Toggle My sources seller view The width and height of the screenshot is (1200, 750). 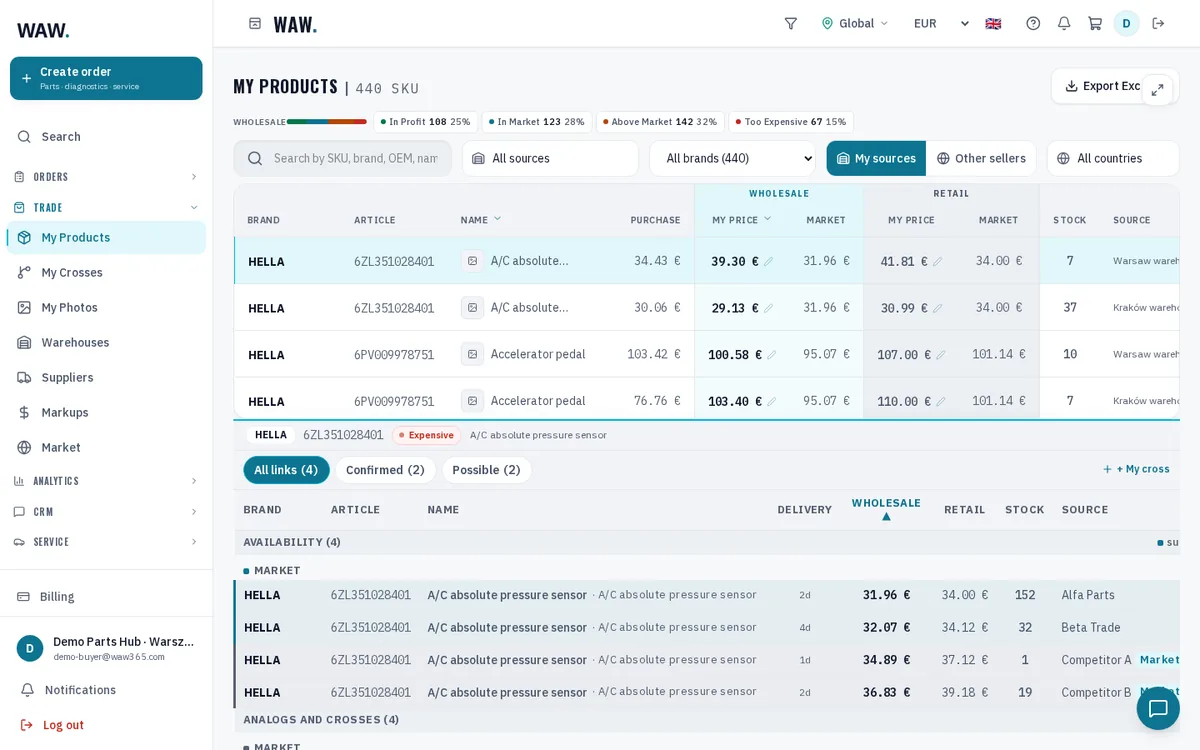(876, 158)
